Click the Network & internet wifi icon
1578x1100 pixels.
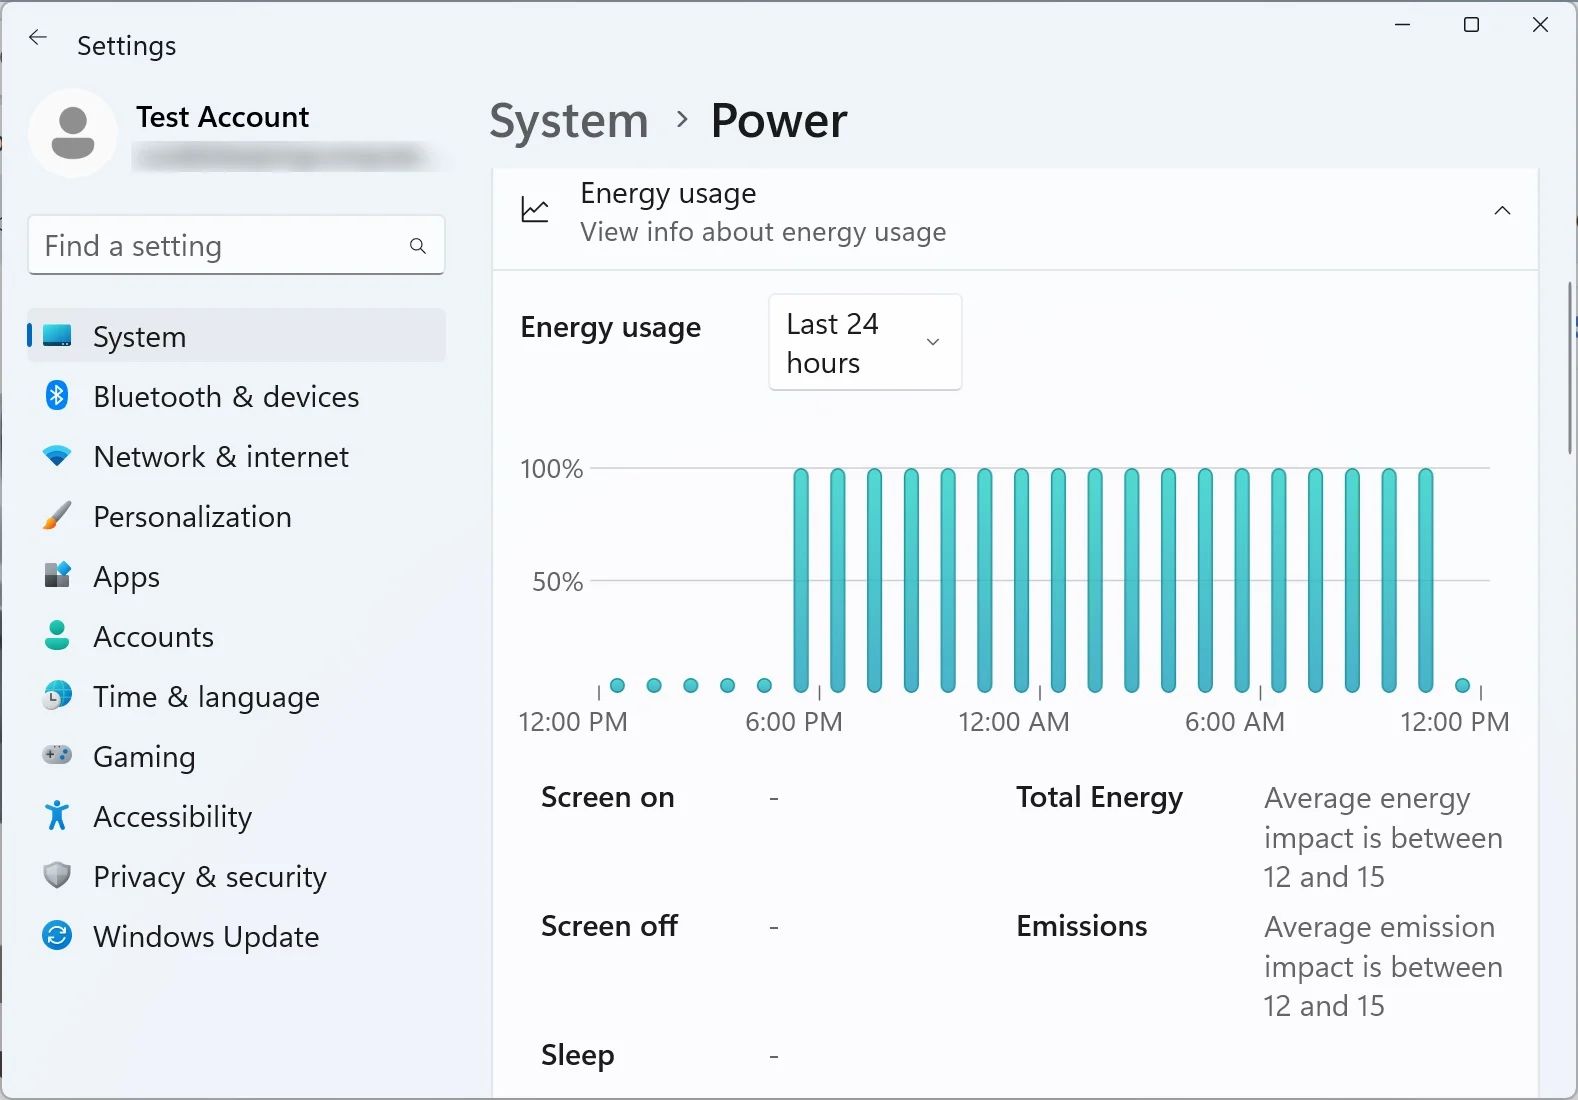point(57,456)
